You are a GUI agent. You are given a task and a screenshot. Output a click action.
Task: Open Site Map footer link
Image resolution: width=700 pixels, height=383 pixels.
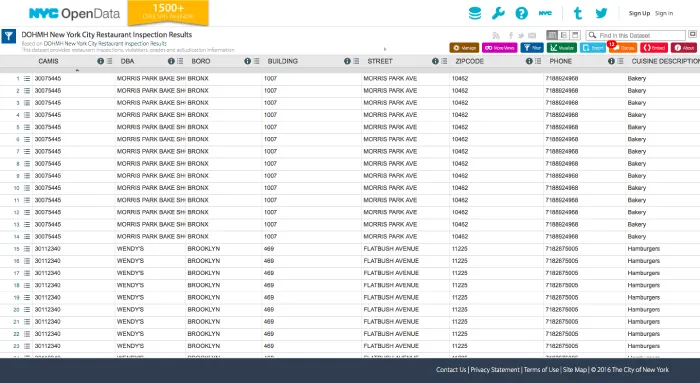point(575,370)
